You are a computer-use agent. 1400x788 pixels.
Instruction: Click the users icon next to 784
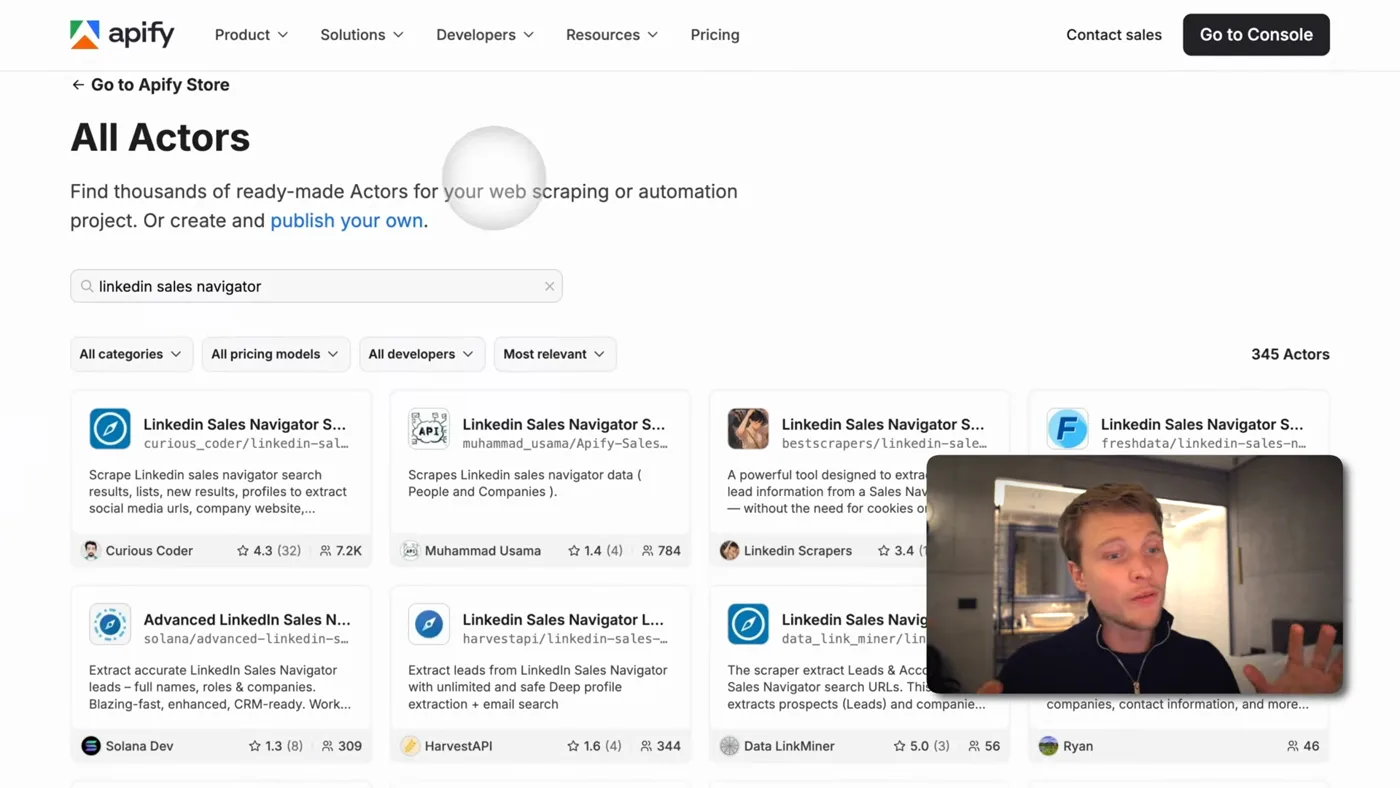click(647, 551)
